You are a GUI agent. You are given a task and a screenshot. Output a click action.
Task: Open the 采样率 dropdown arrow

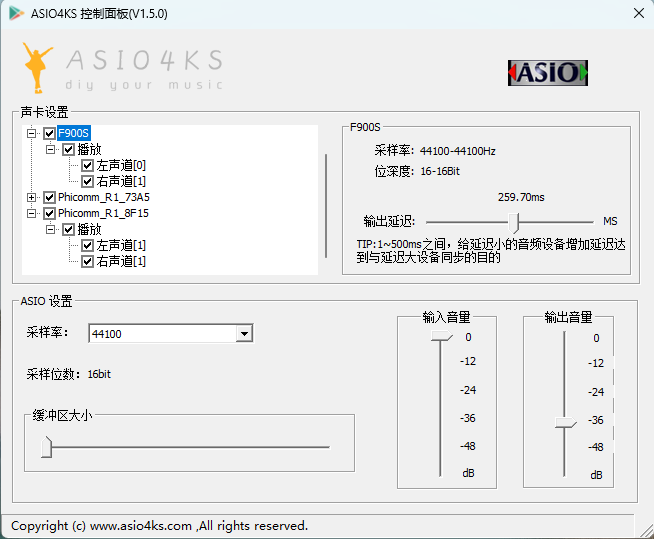pos(244,334)
